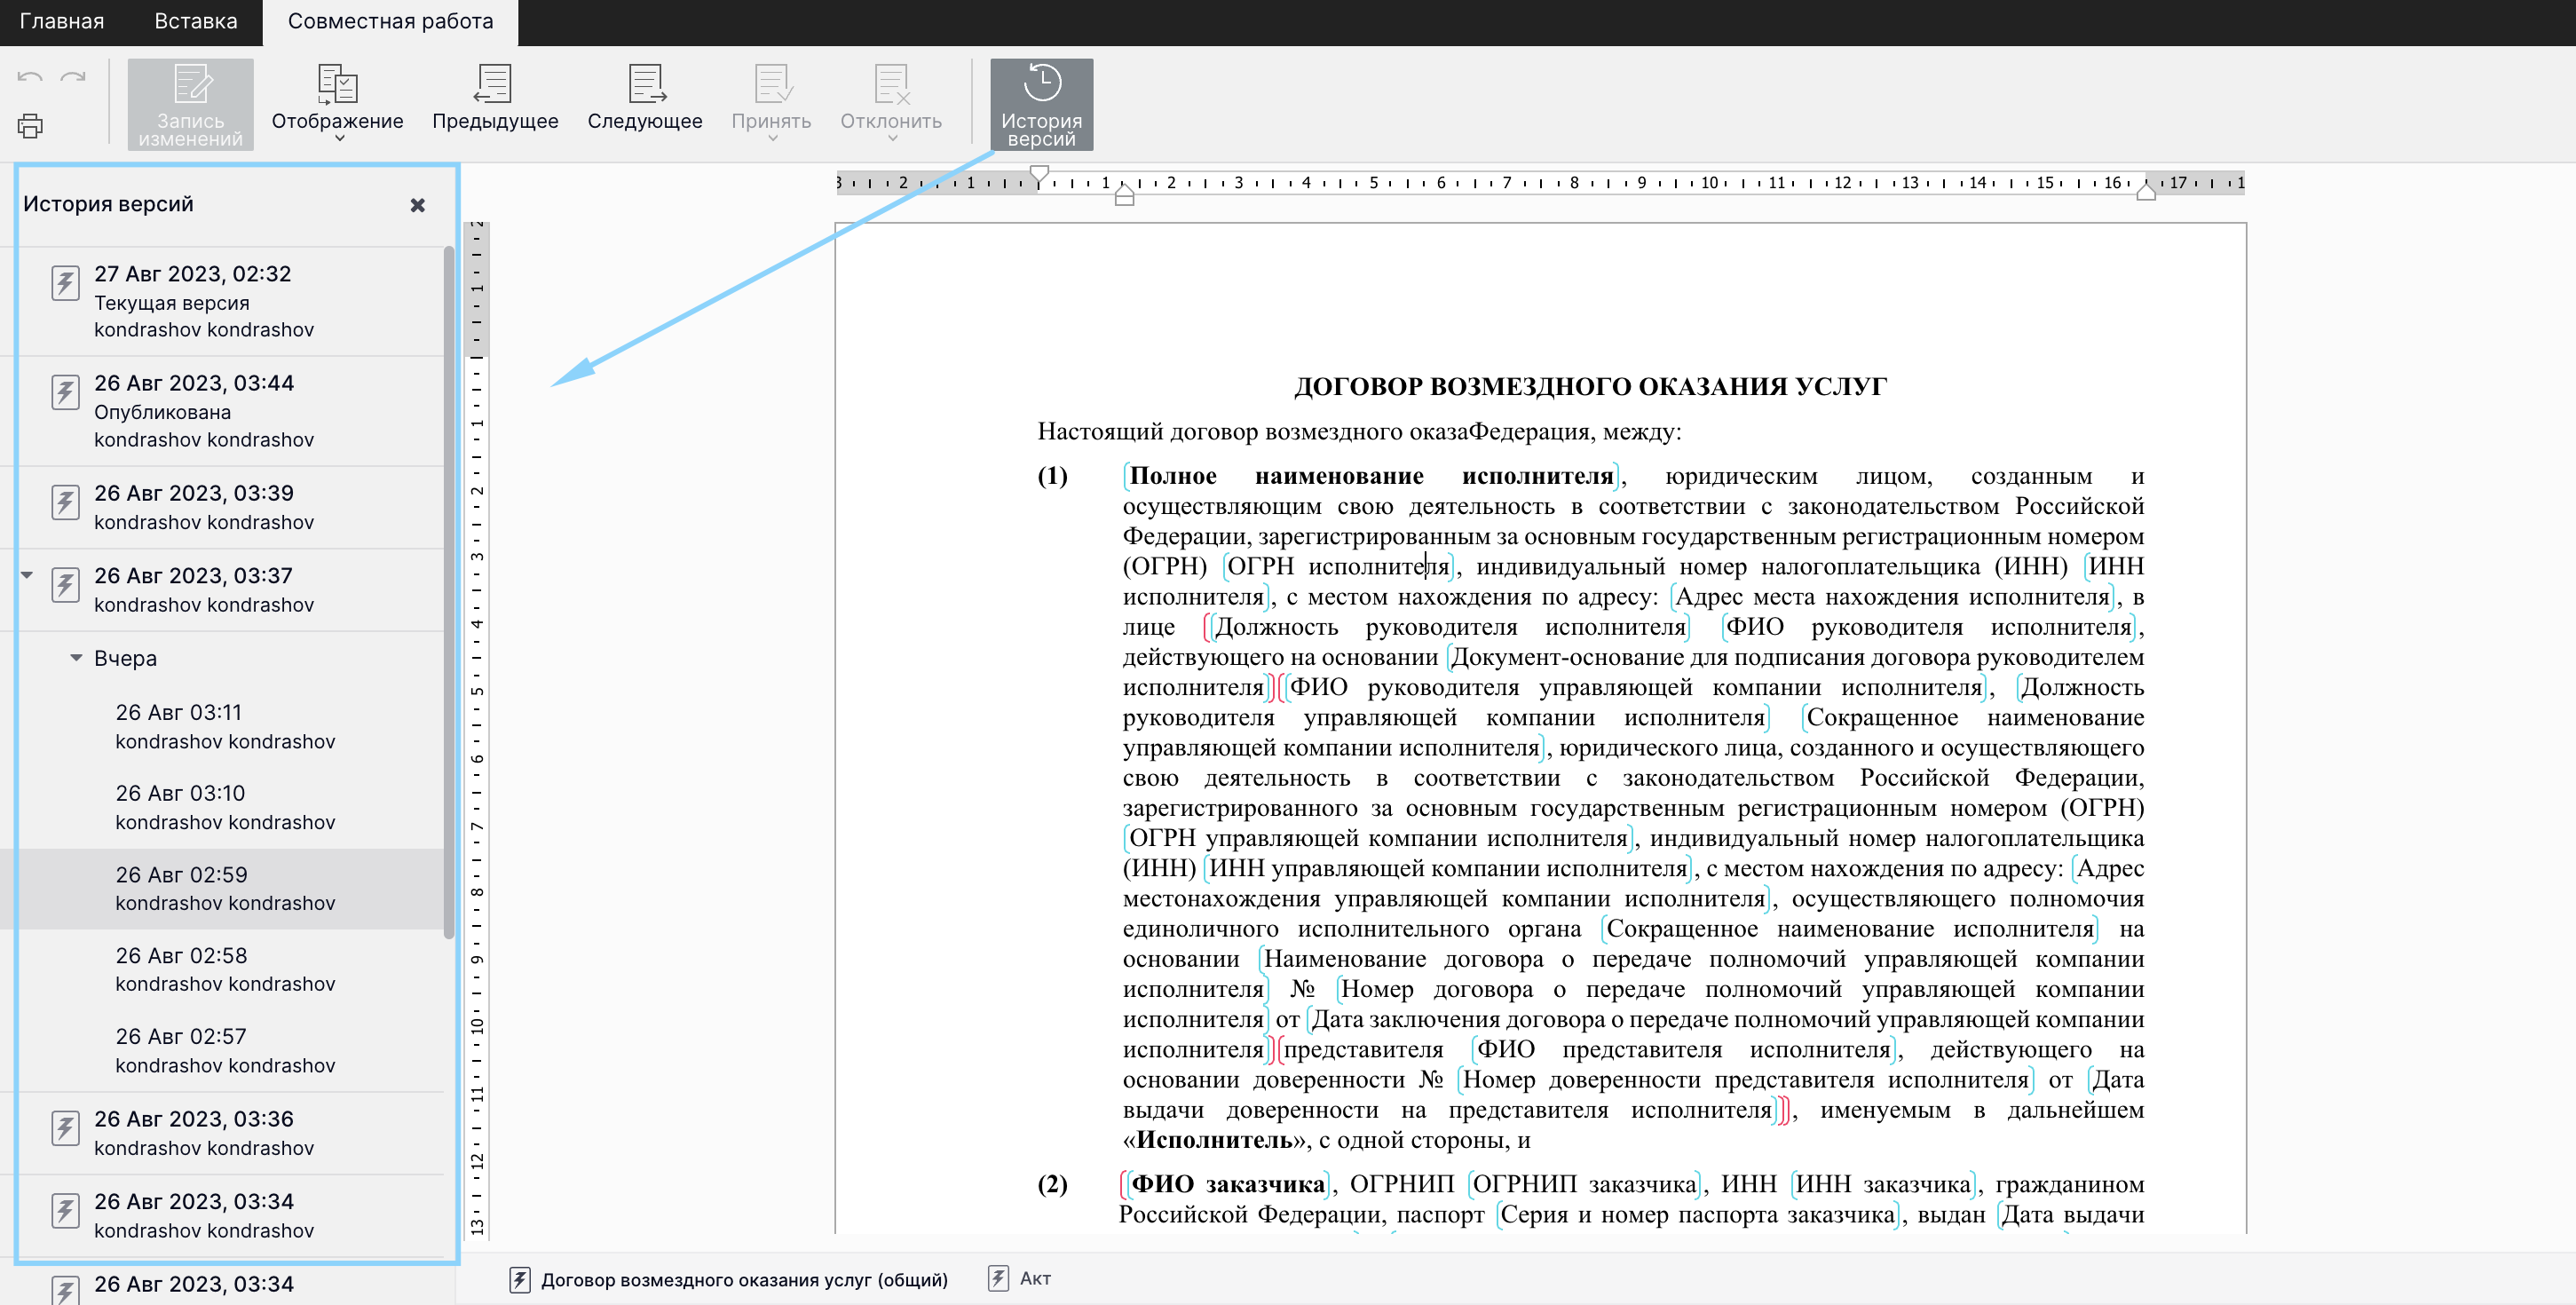Click document icon of 27 Авг 2023, 02:32 version

point(66,283)
